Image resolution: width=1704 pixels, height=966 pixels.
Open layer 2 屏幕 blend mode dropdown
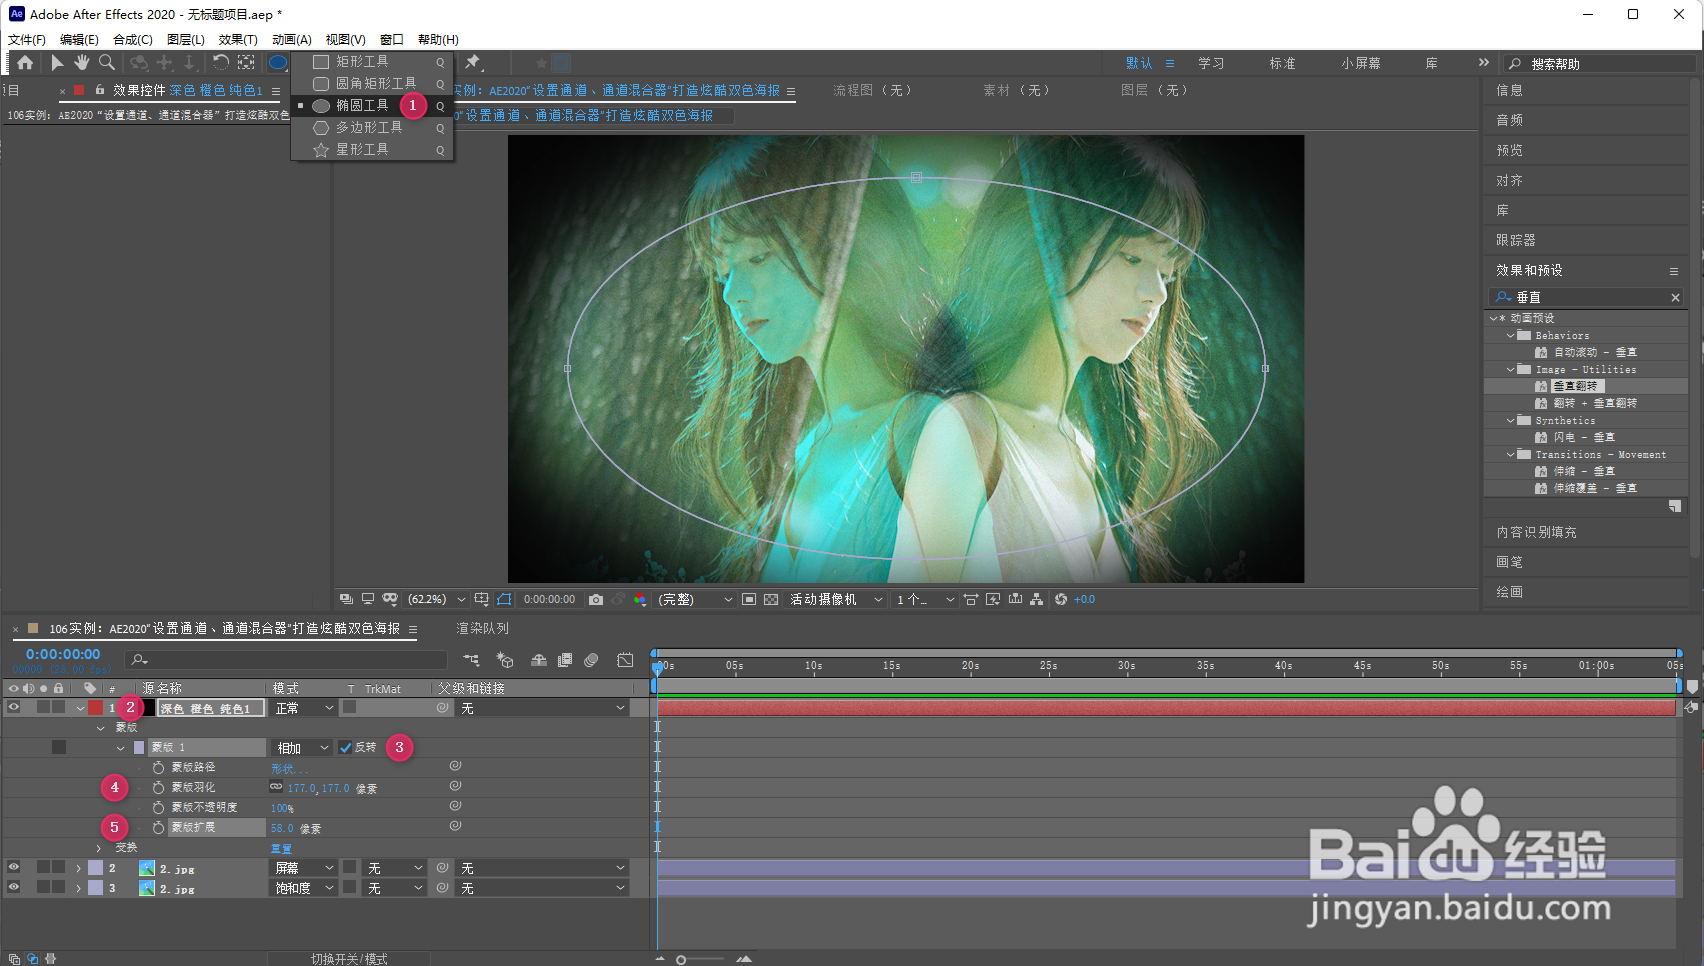point(304,868)
